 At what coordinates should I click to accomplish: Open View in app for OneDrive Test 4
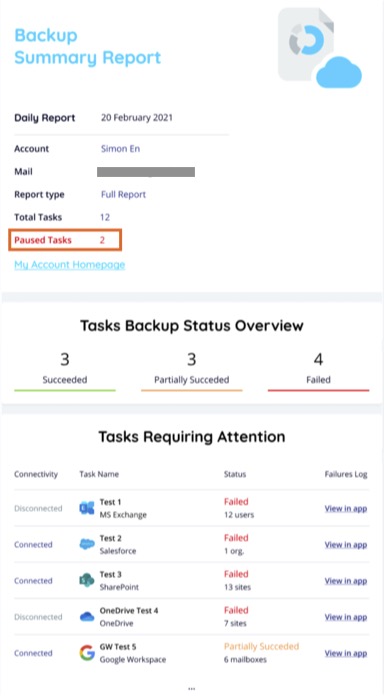point(346,617)
